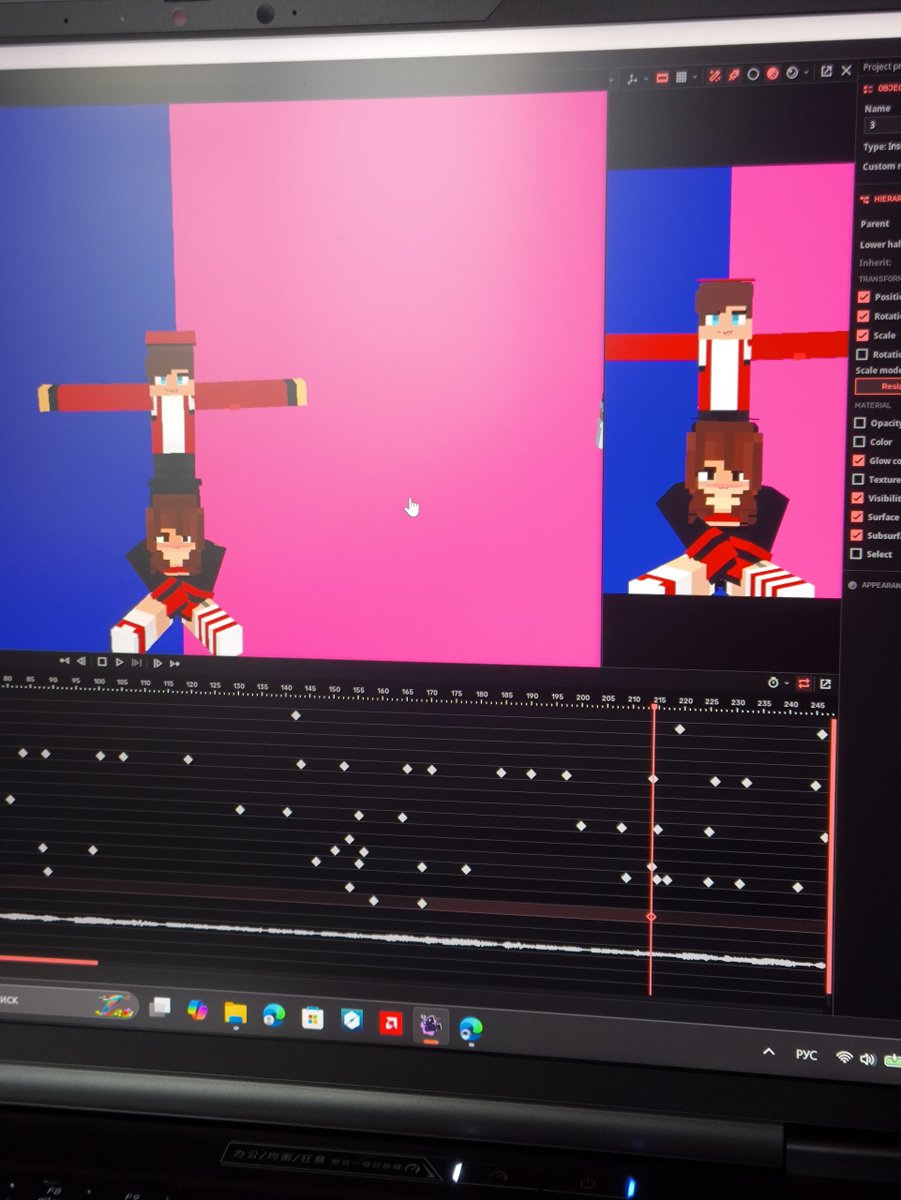Expand the Appearance section
Image resolution: width=901 pixels, height=1200 pixels.
point(874,586)
